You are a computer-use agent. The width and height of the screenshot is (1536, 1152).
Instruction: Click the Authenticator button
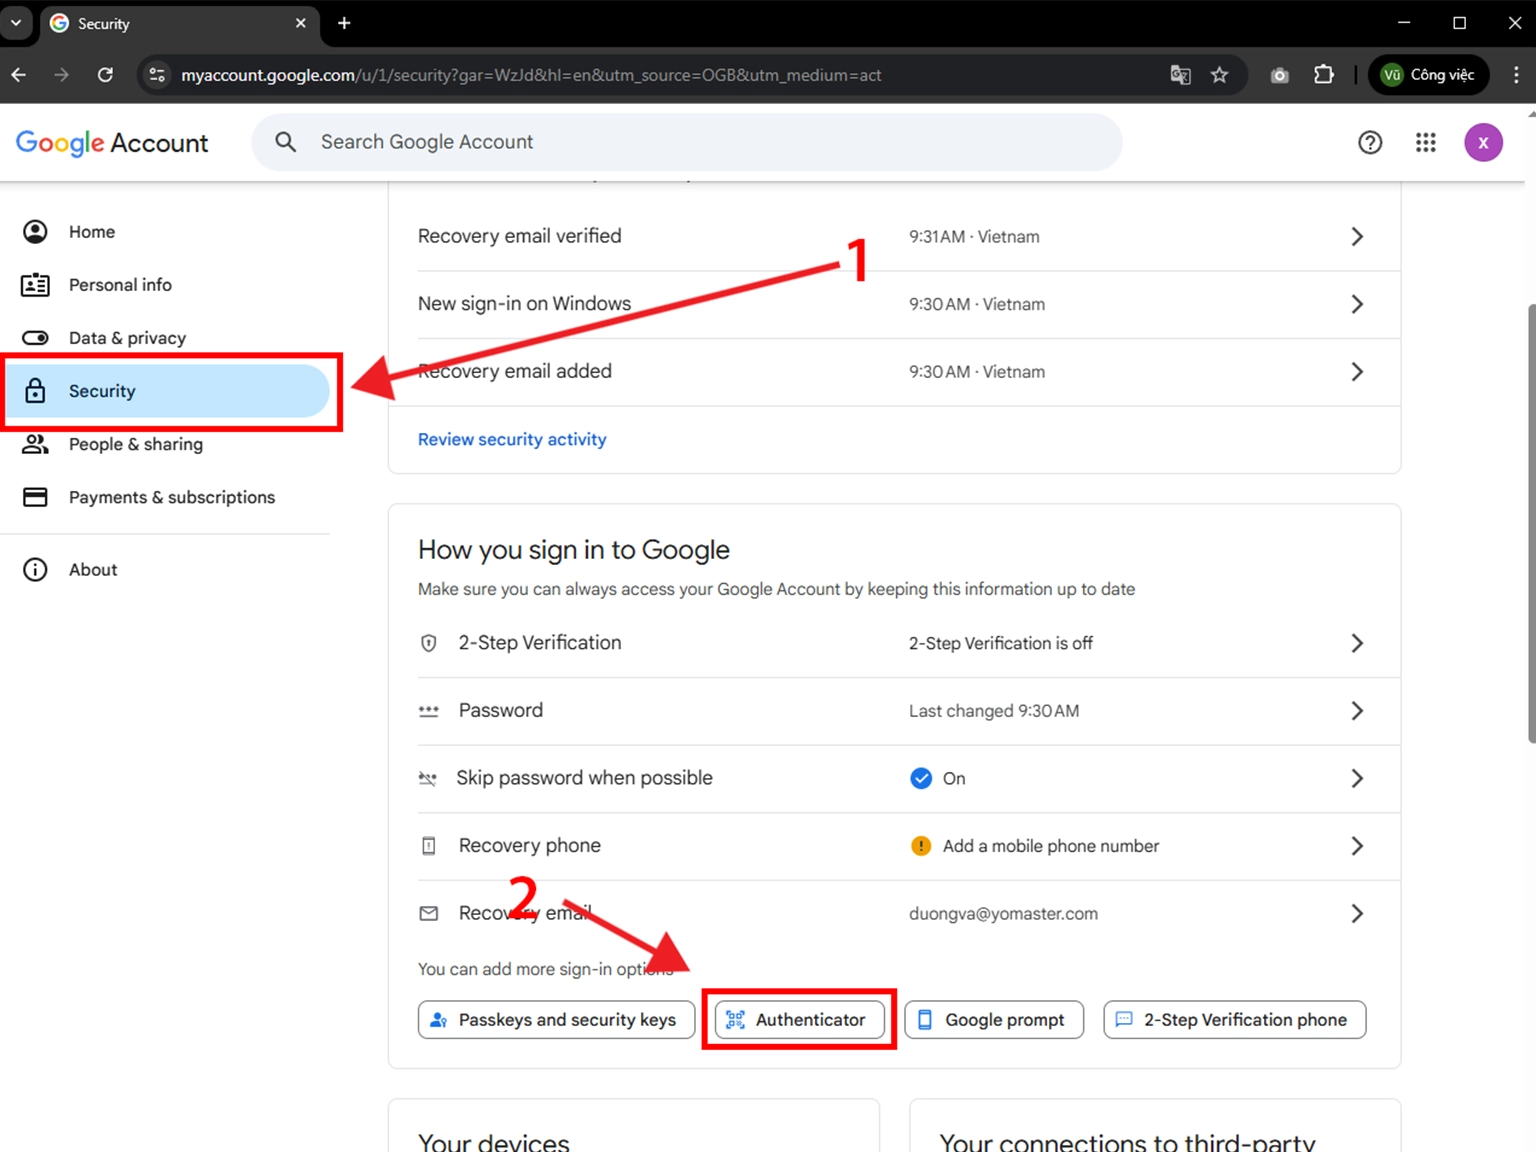click(x=798, y=1020)
